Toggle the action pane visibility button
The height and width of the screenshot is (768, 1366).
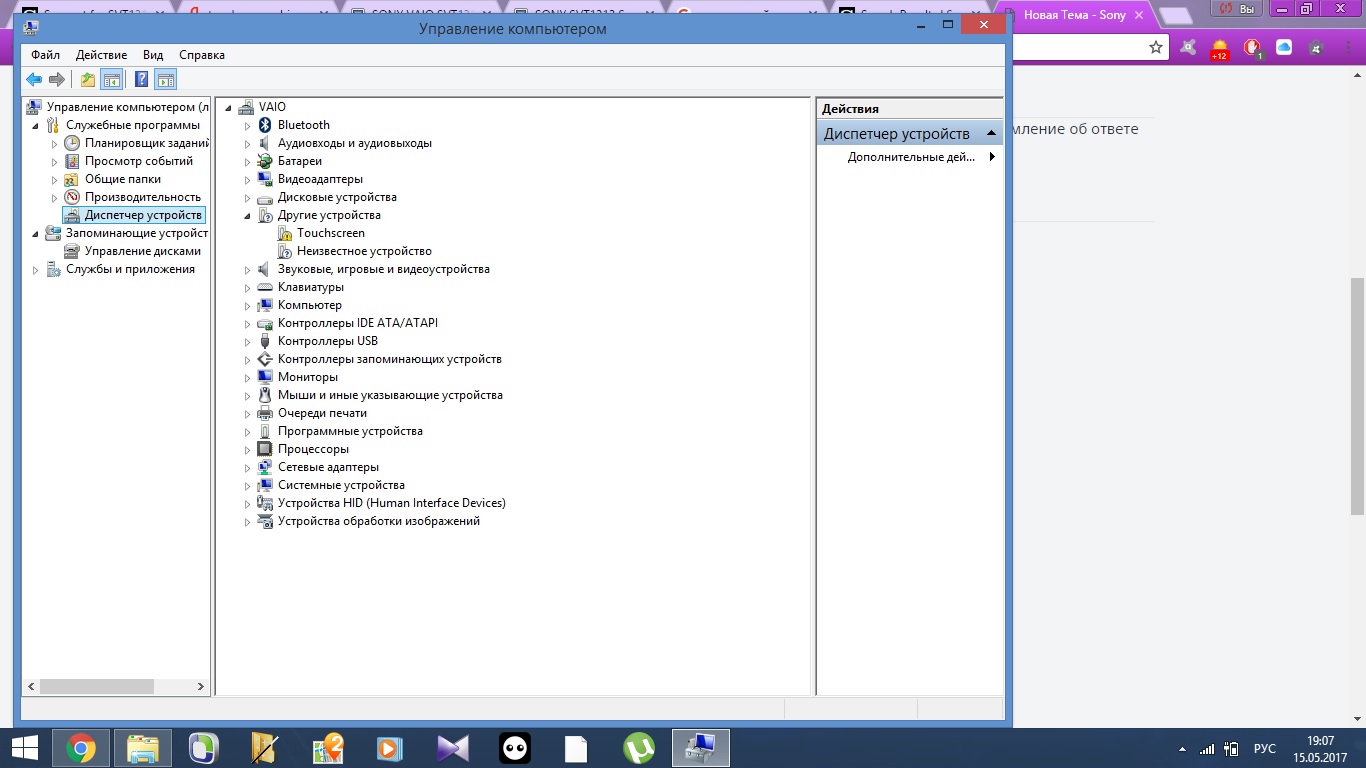pos(166,80)
